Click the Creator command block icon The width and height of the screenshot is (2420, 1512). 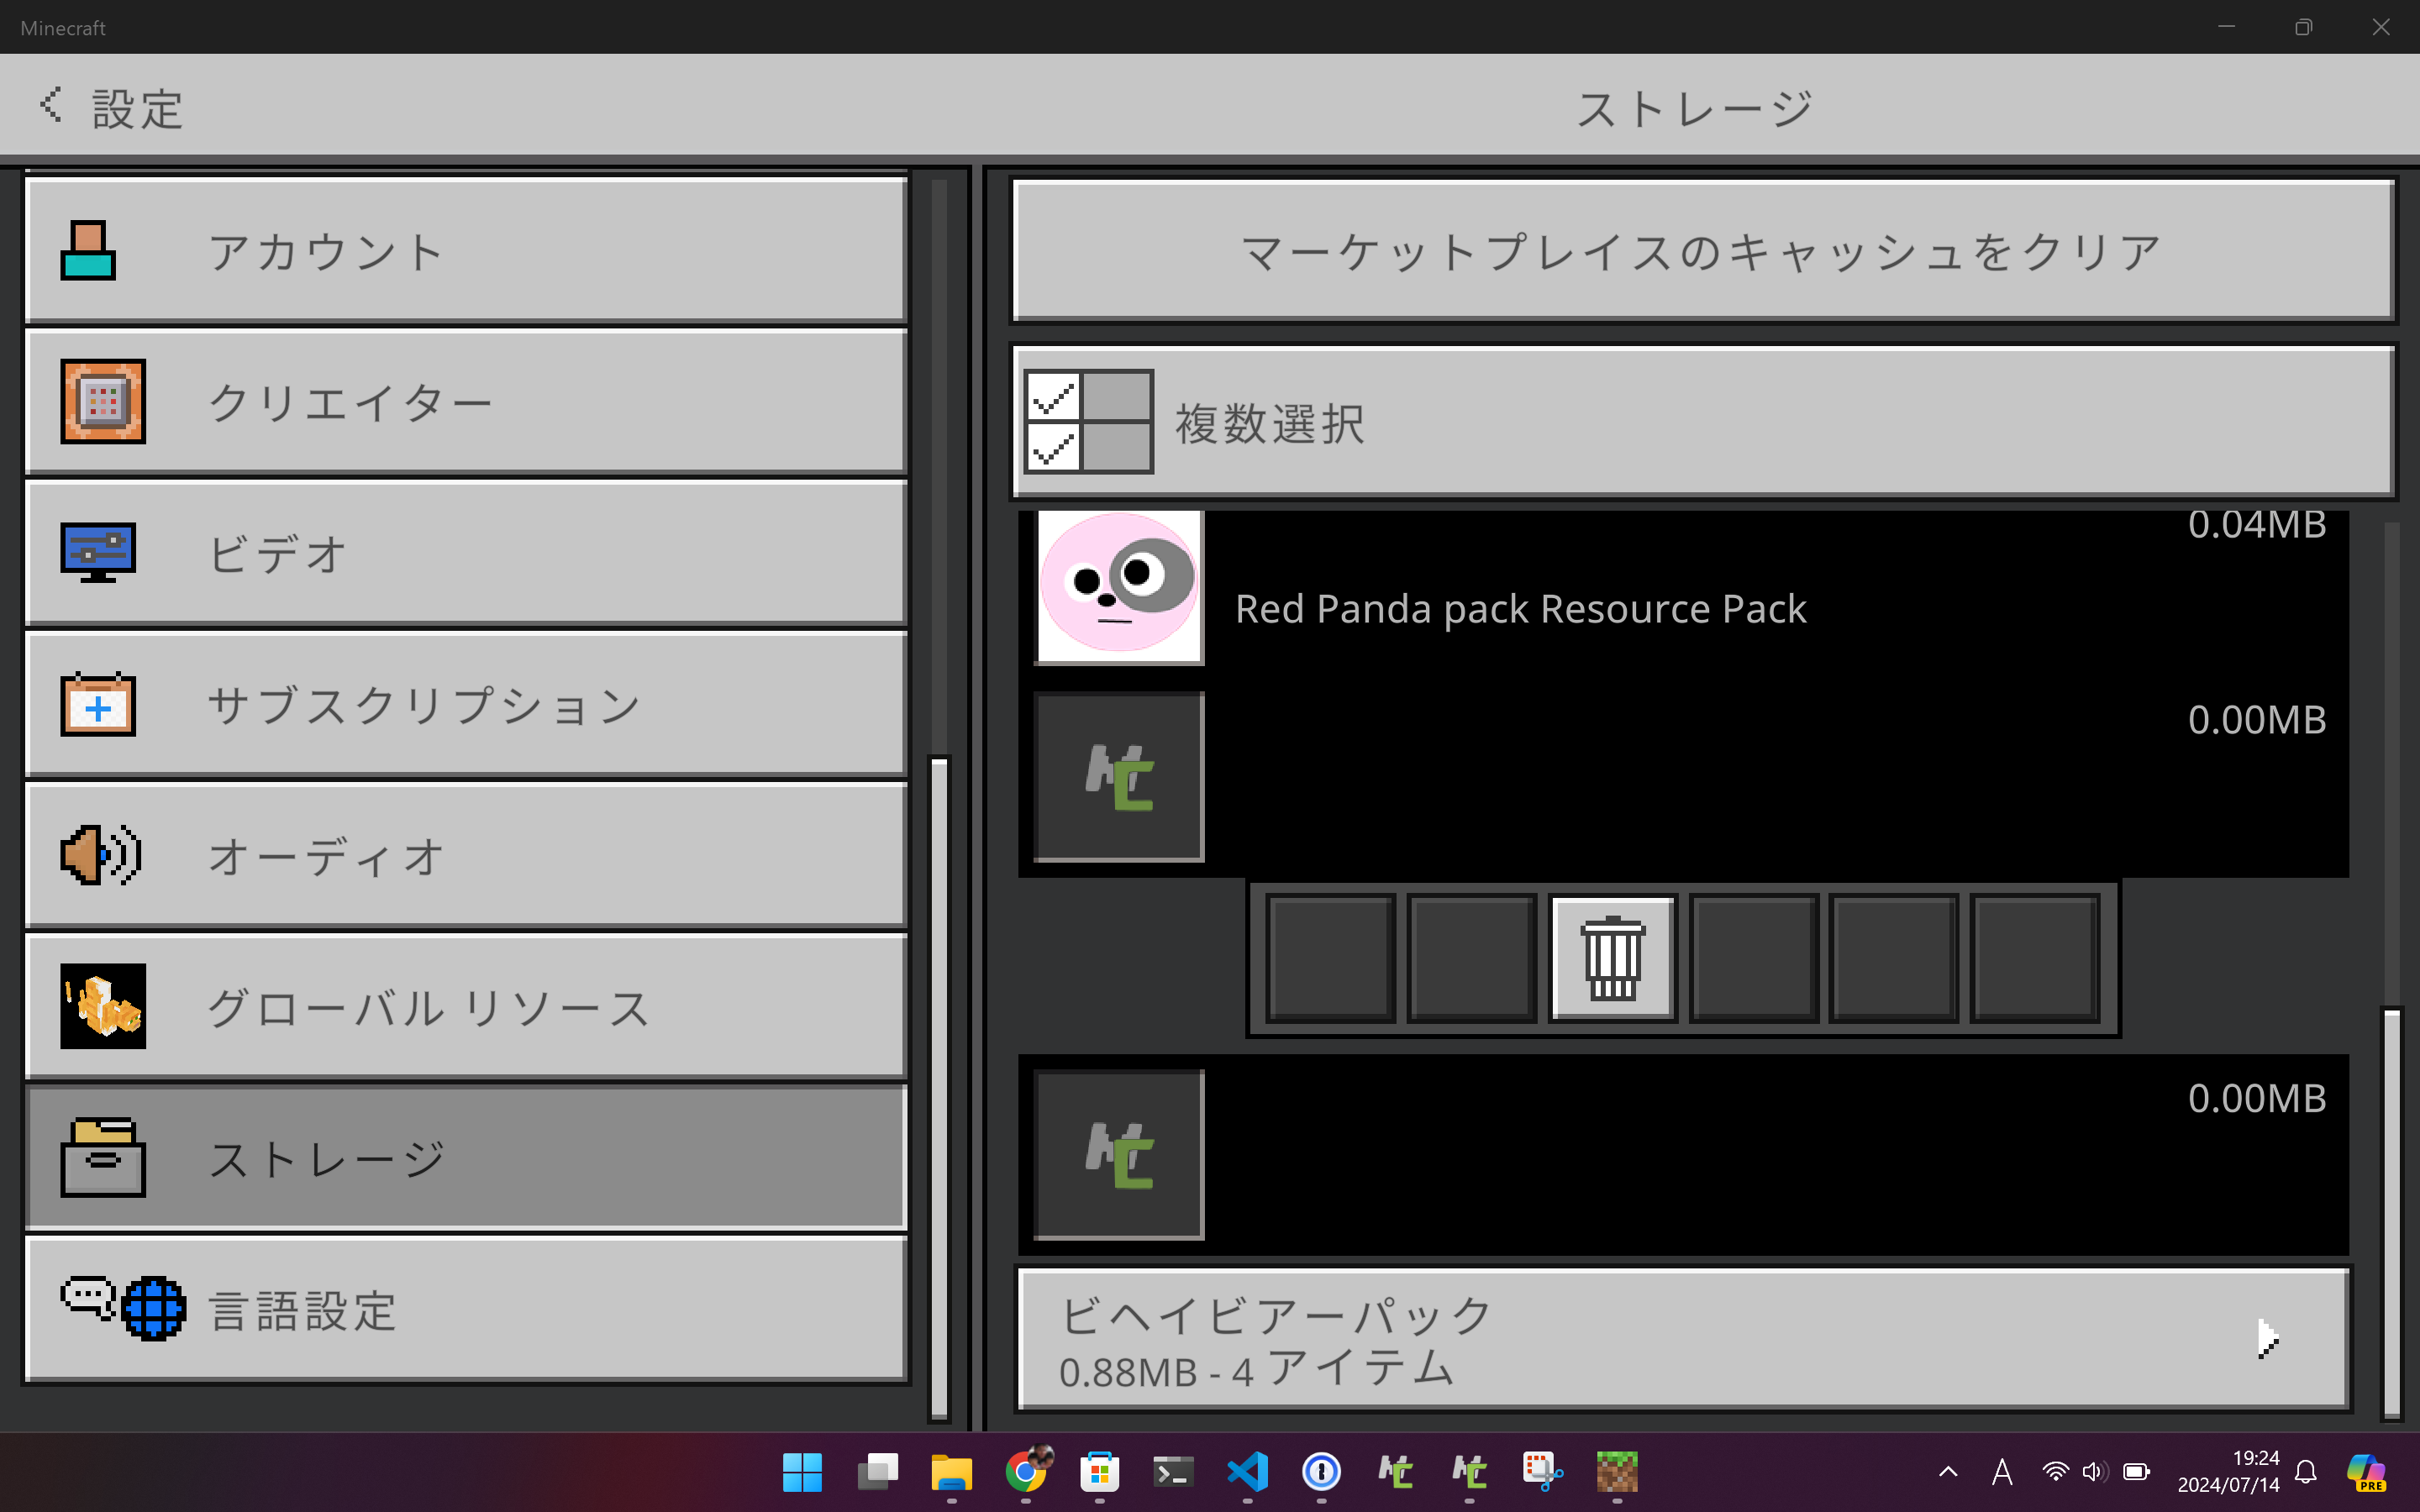tap(102, 402)
